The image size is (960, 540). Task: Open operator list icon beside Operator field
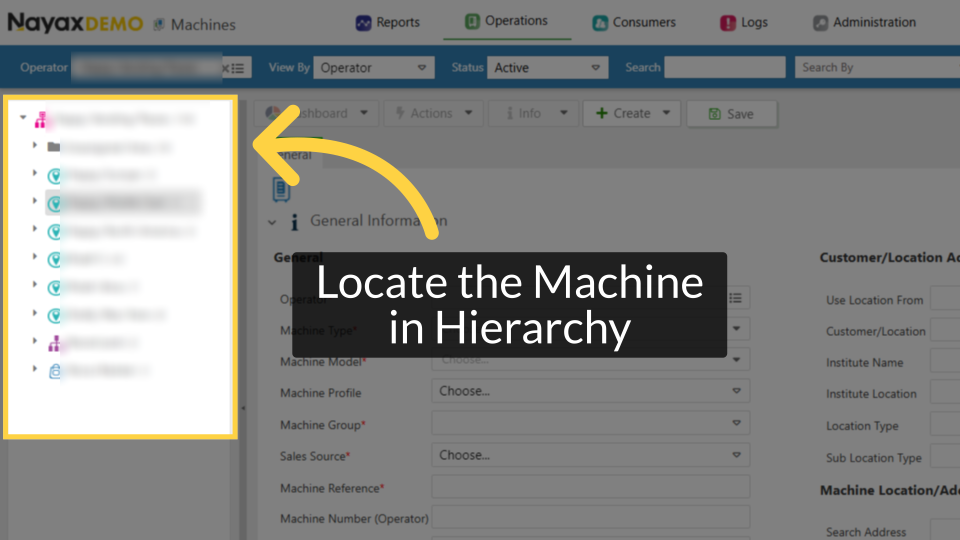coord(238,68)
